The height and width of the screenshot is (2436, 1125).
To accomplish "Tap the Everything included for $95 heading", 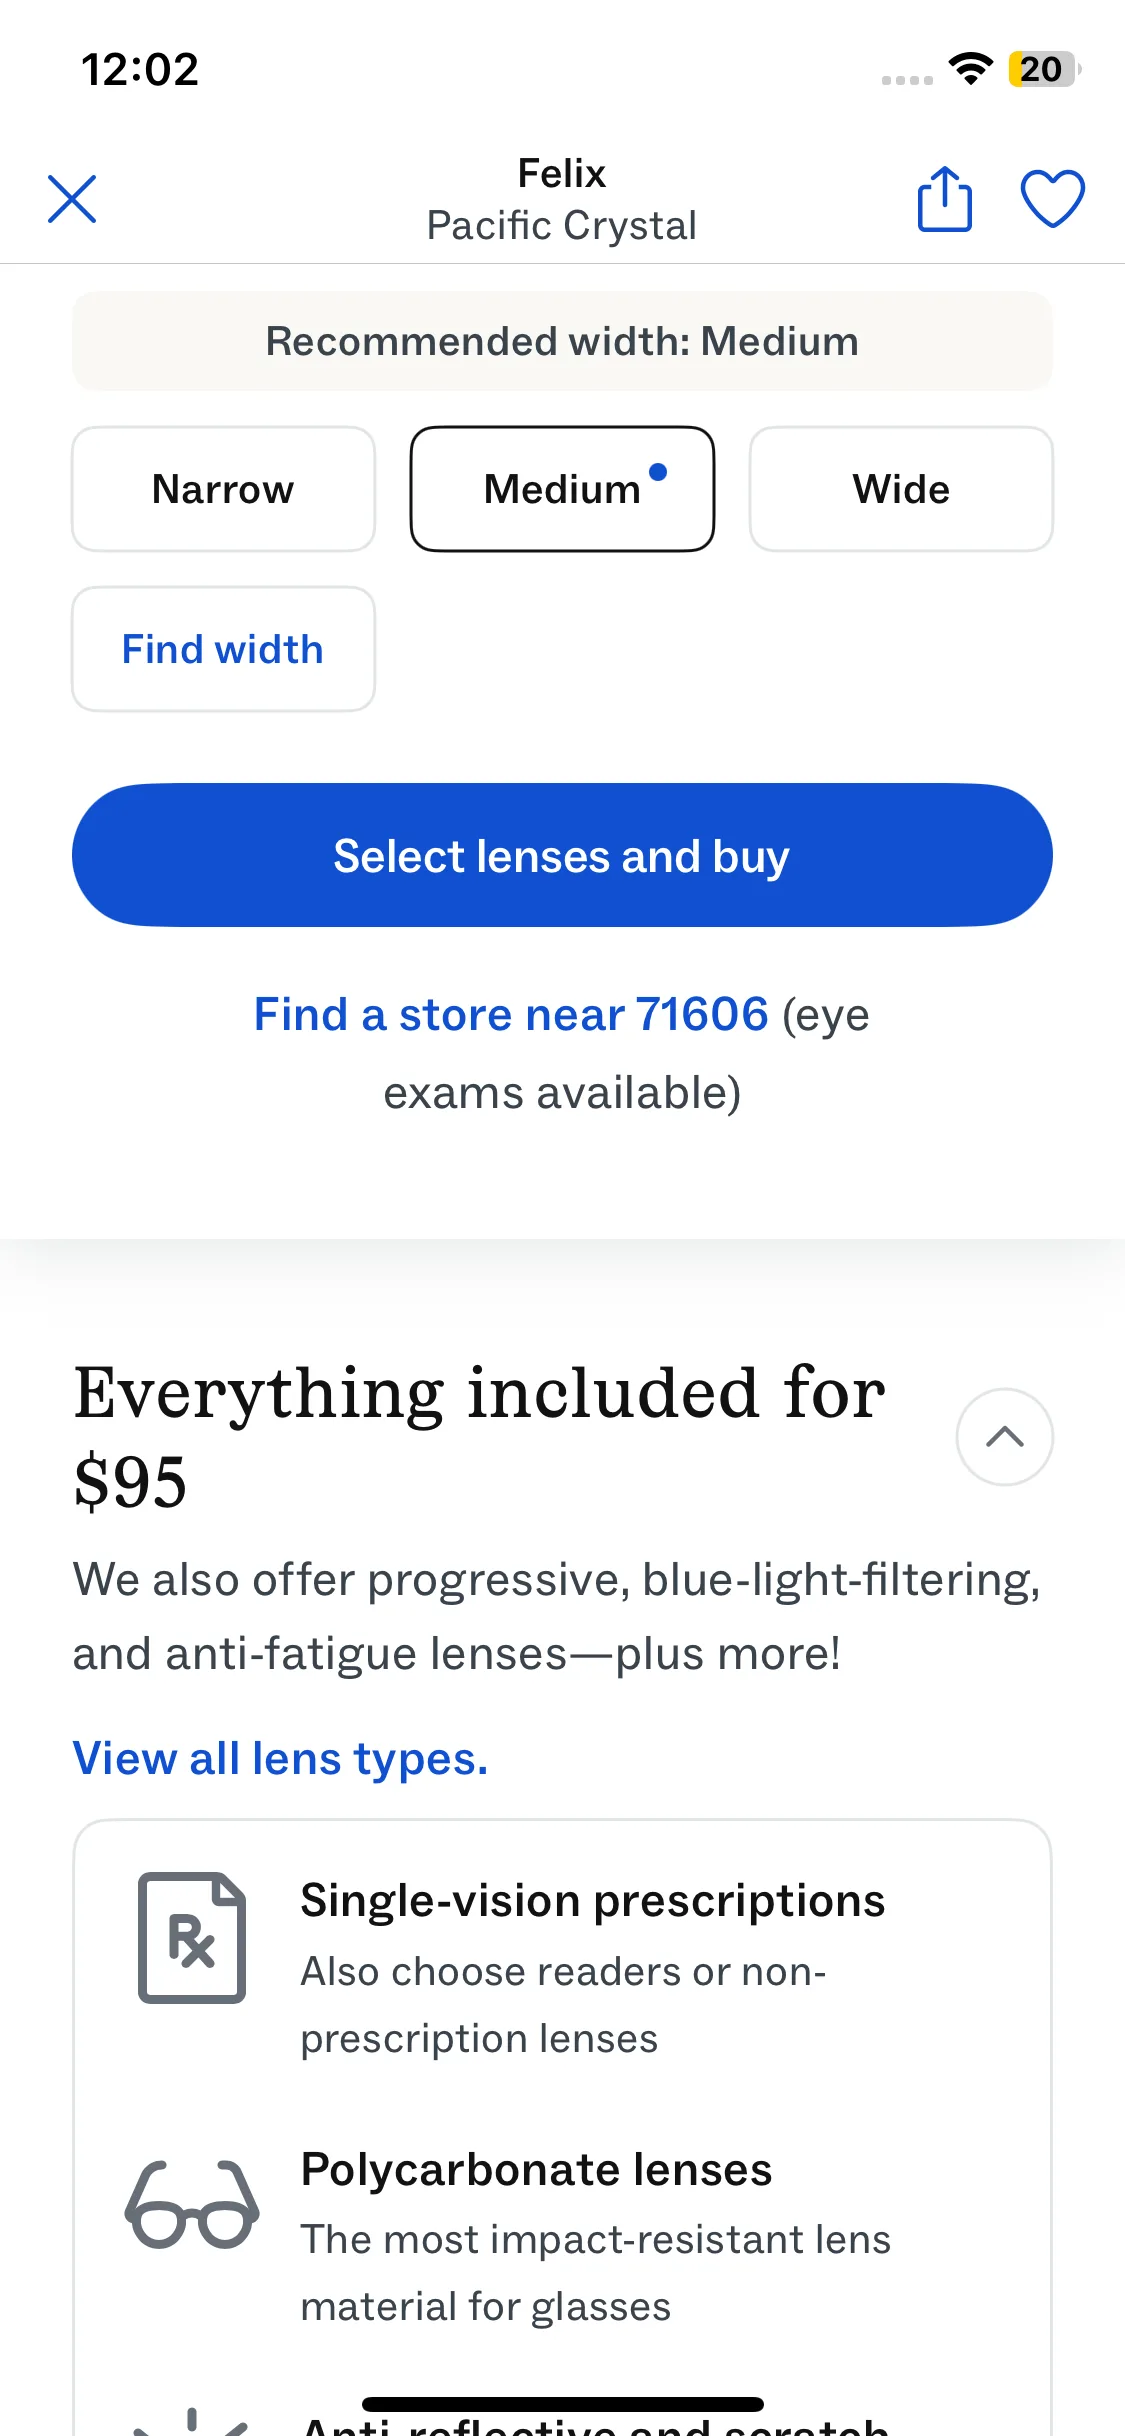I will (x=480, y=1436).
